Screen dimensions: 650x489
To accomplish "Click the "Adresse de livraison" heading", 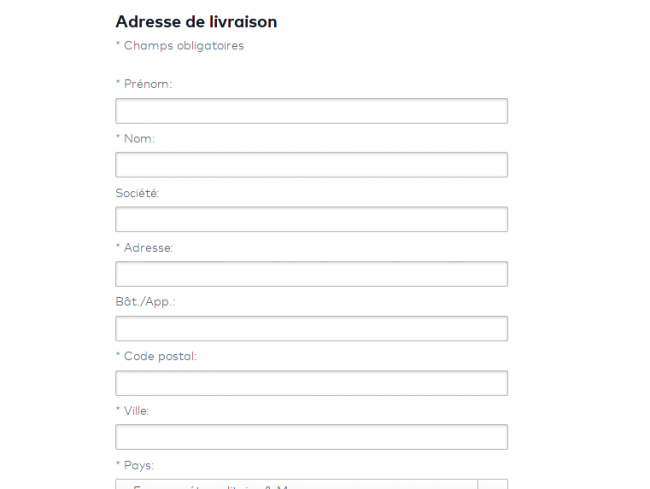I will point(197,21).
